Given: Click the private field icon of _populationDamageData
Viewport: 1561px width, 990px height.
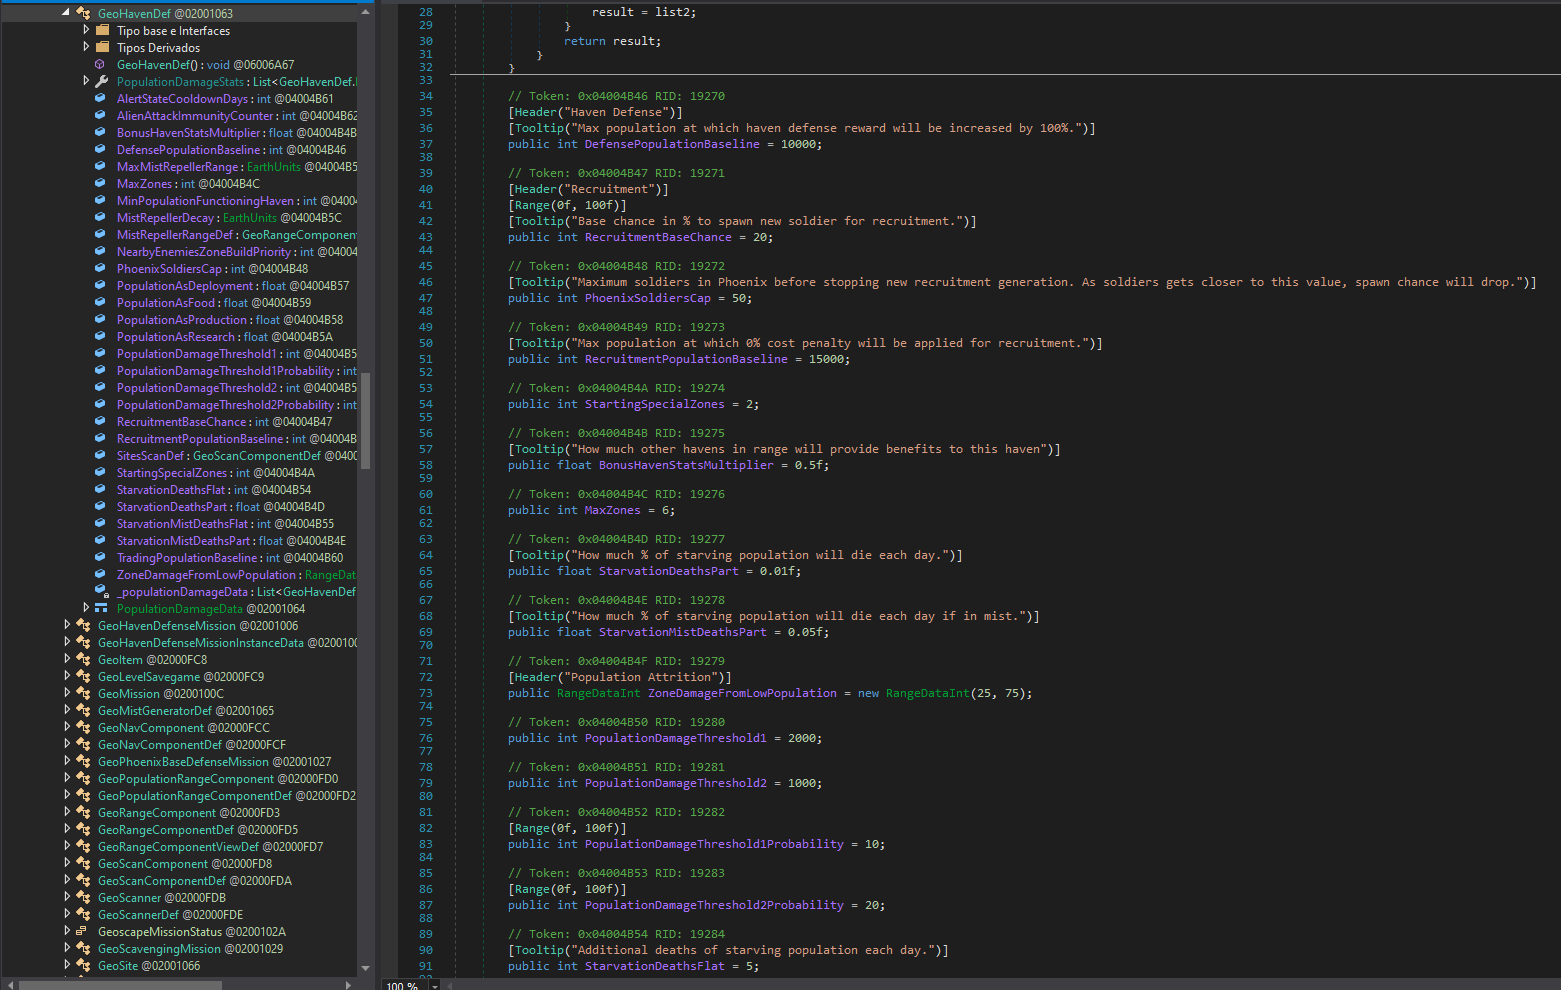Looking at the screenshot, I should tap(101, 591).
